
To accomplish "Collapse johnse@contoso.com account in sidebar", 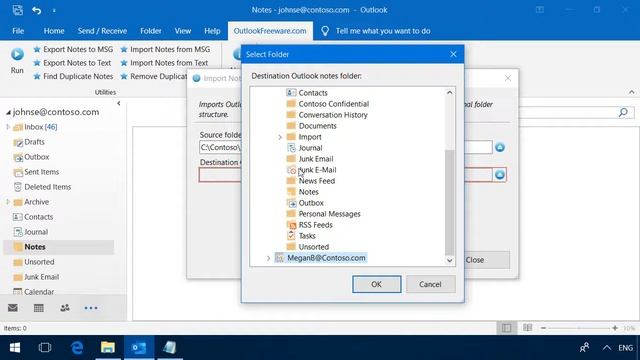I will pyautogui.click(x=8, y=112).
